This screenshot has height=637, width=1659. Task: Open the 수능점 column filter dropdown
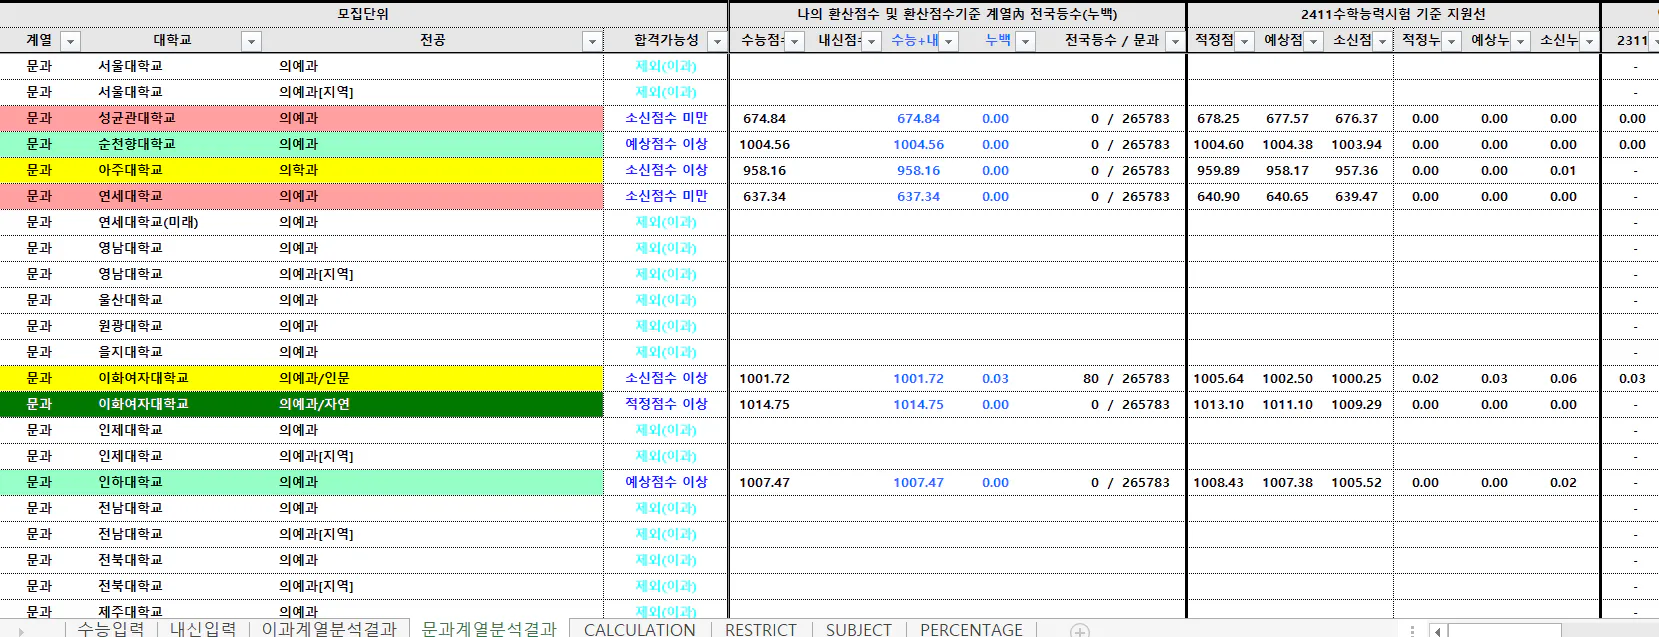click(x=795, y=41)
